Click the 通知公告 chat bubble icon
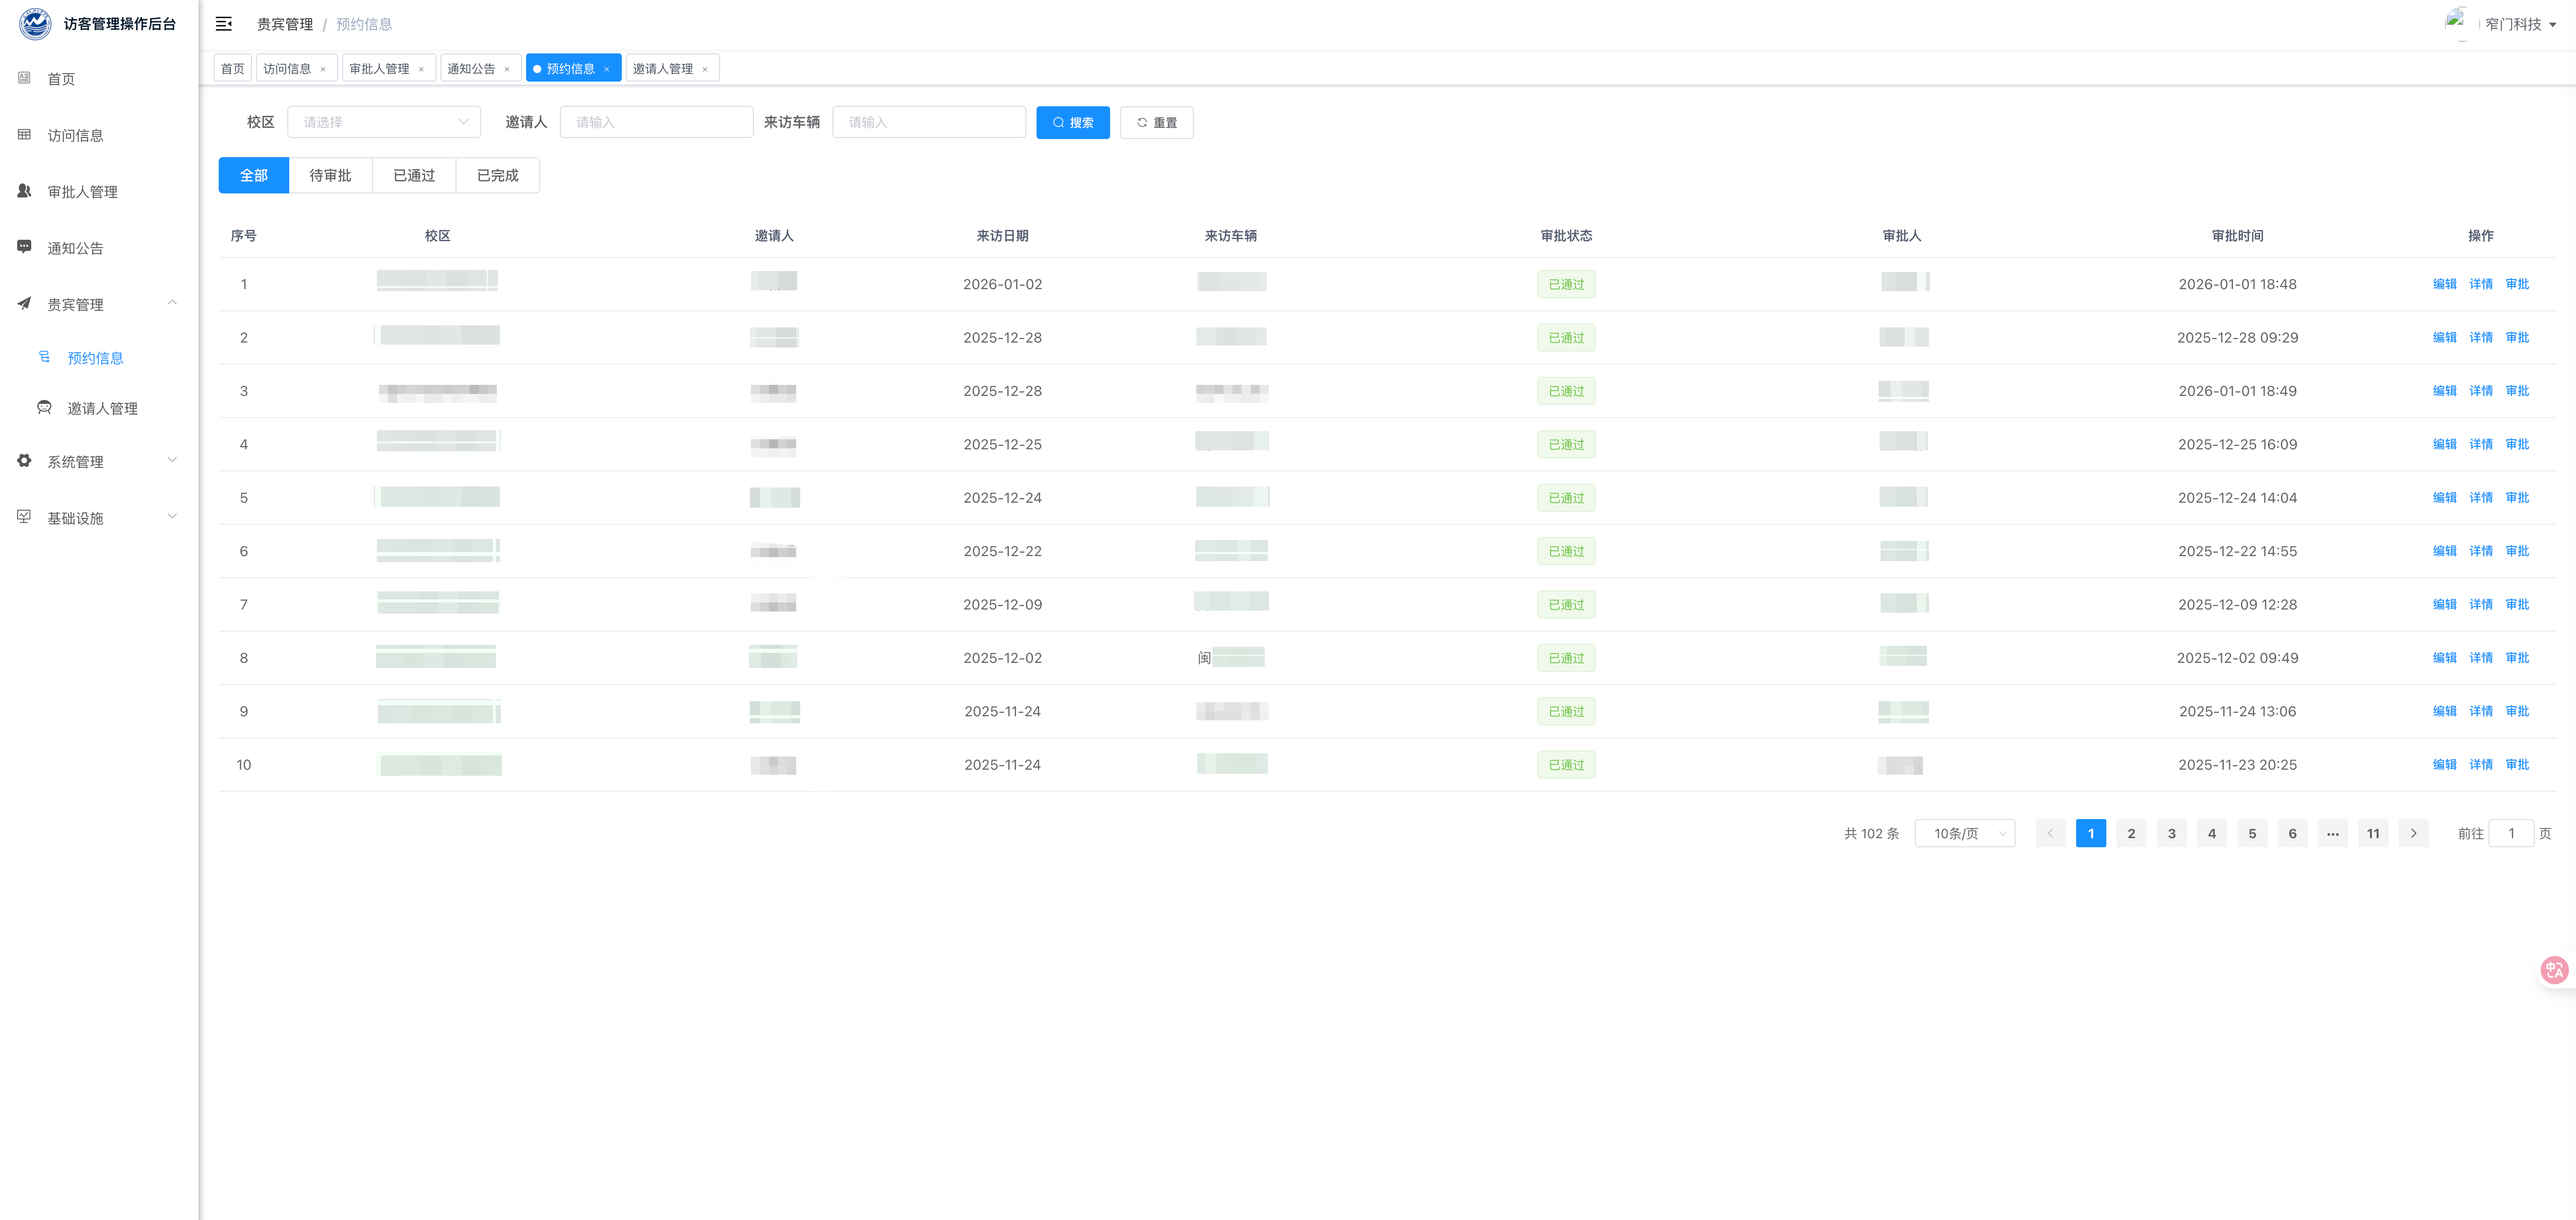2576x1220 pixels. pos(24,247)
